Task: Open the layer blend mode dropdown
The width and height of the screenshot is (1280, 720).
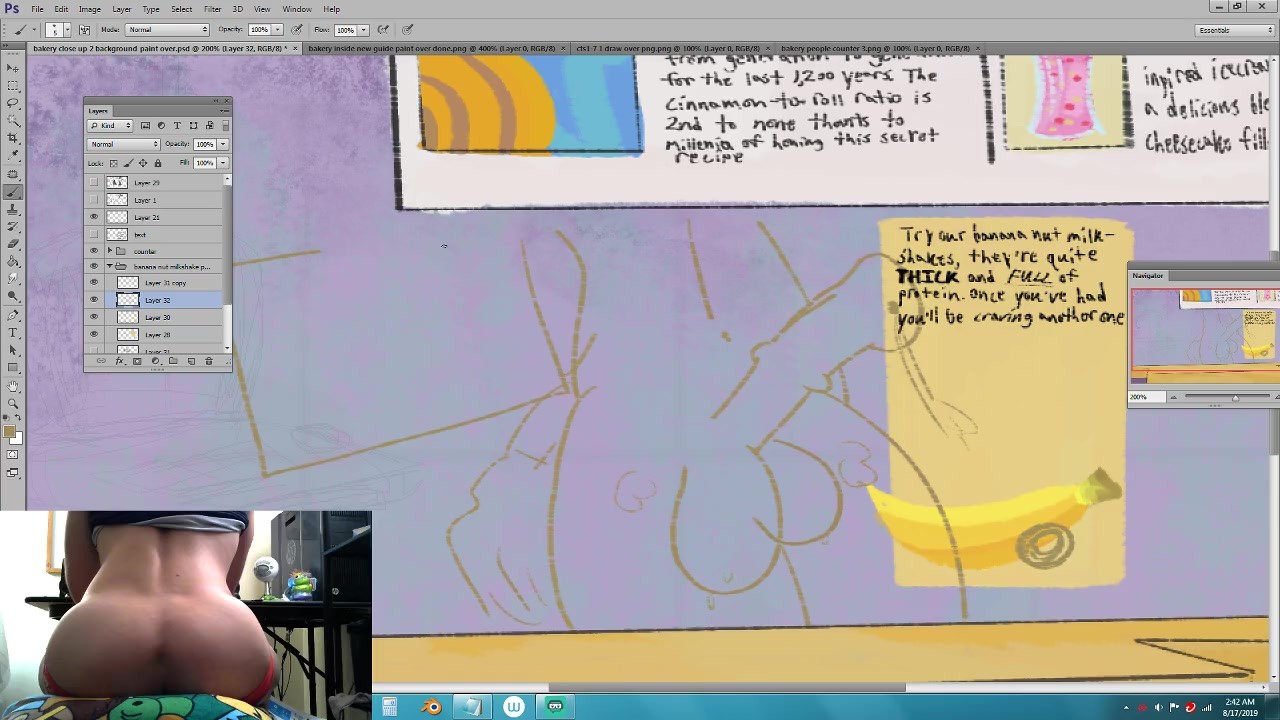Action: [x=124, y=144]
